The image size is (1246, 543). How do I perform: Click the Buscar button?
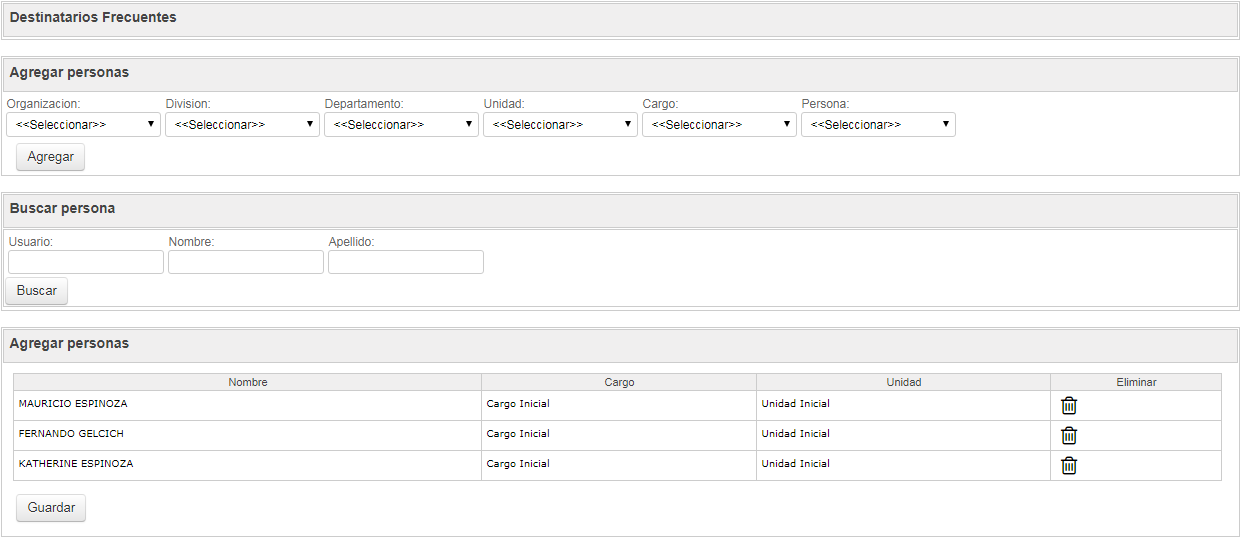click(37, 291)
